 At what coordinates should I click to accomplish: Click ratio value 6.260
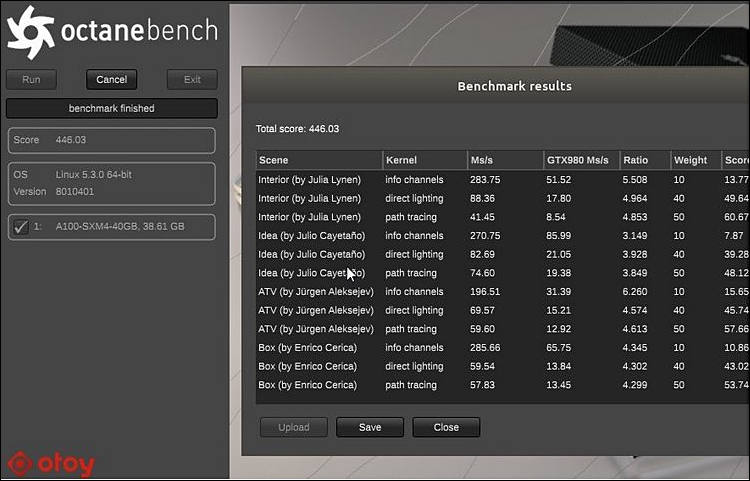(635, 292)
